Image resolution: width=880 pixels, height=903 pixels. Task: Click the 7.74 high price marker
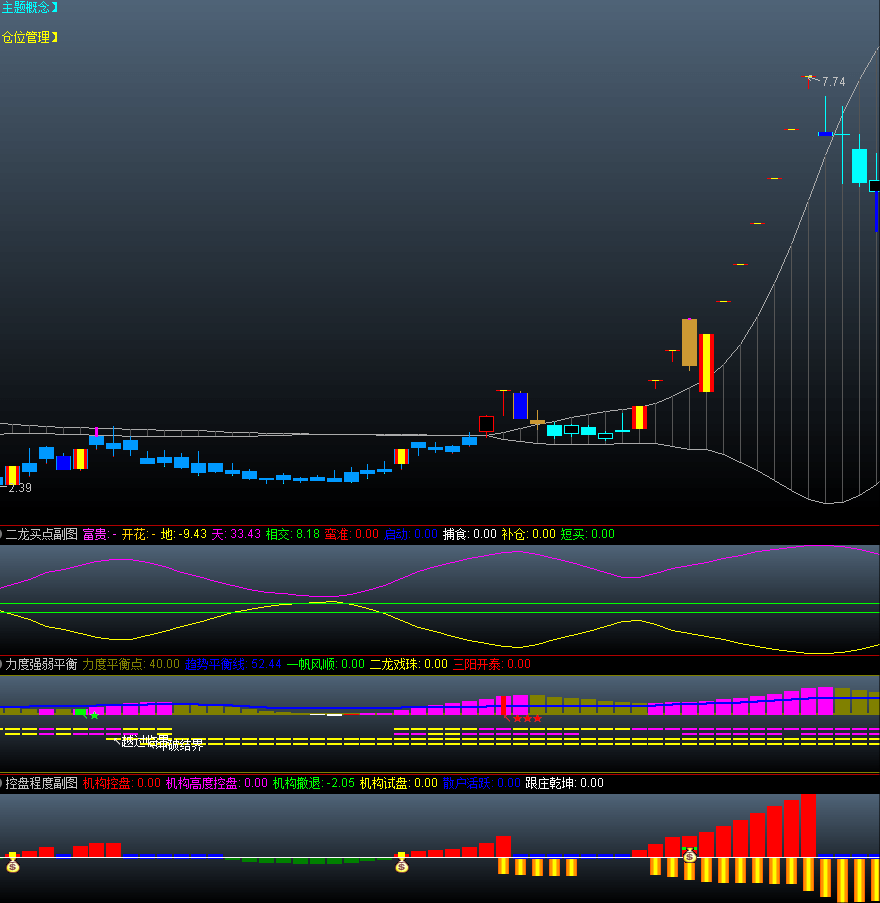click(x=833, y=82)
